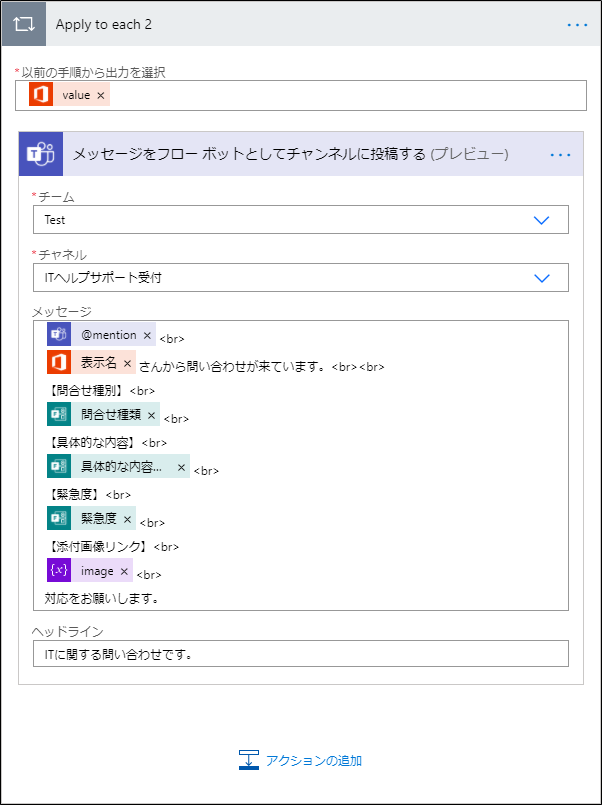This screenshot has width=602, height=805.
Task: Click the Teams icon in the action header
Action: (x=41, y=154)
